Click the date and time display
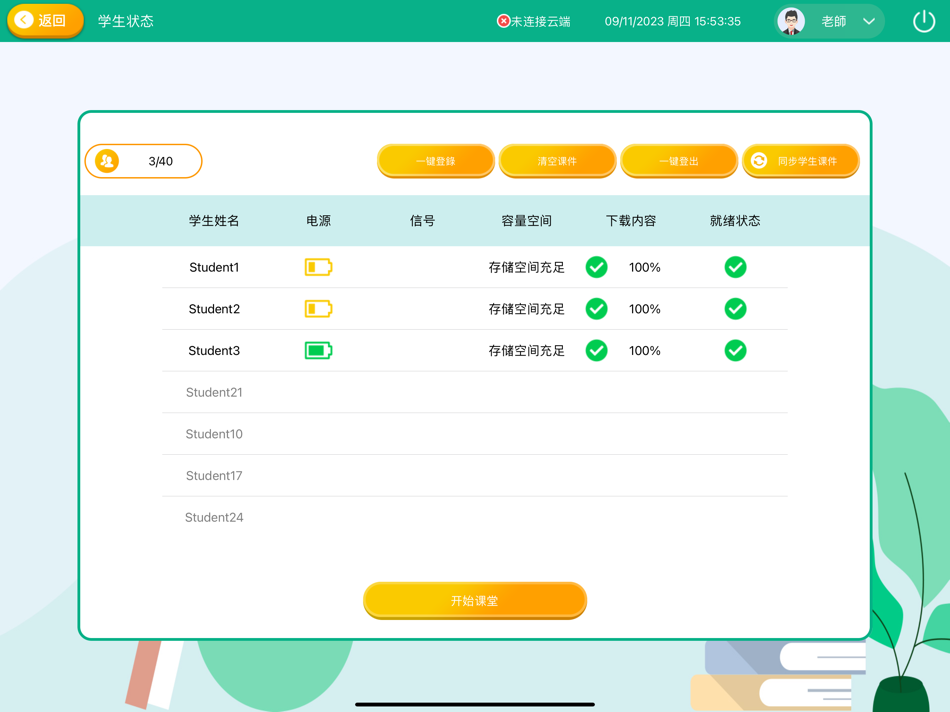 (673, 21)
